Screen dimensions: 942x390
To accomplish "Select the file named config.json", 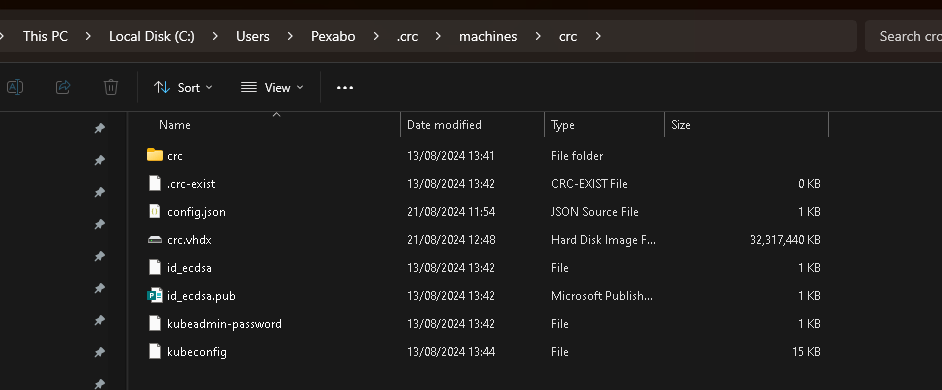I will [x=196, y=212].
